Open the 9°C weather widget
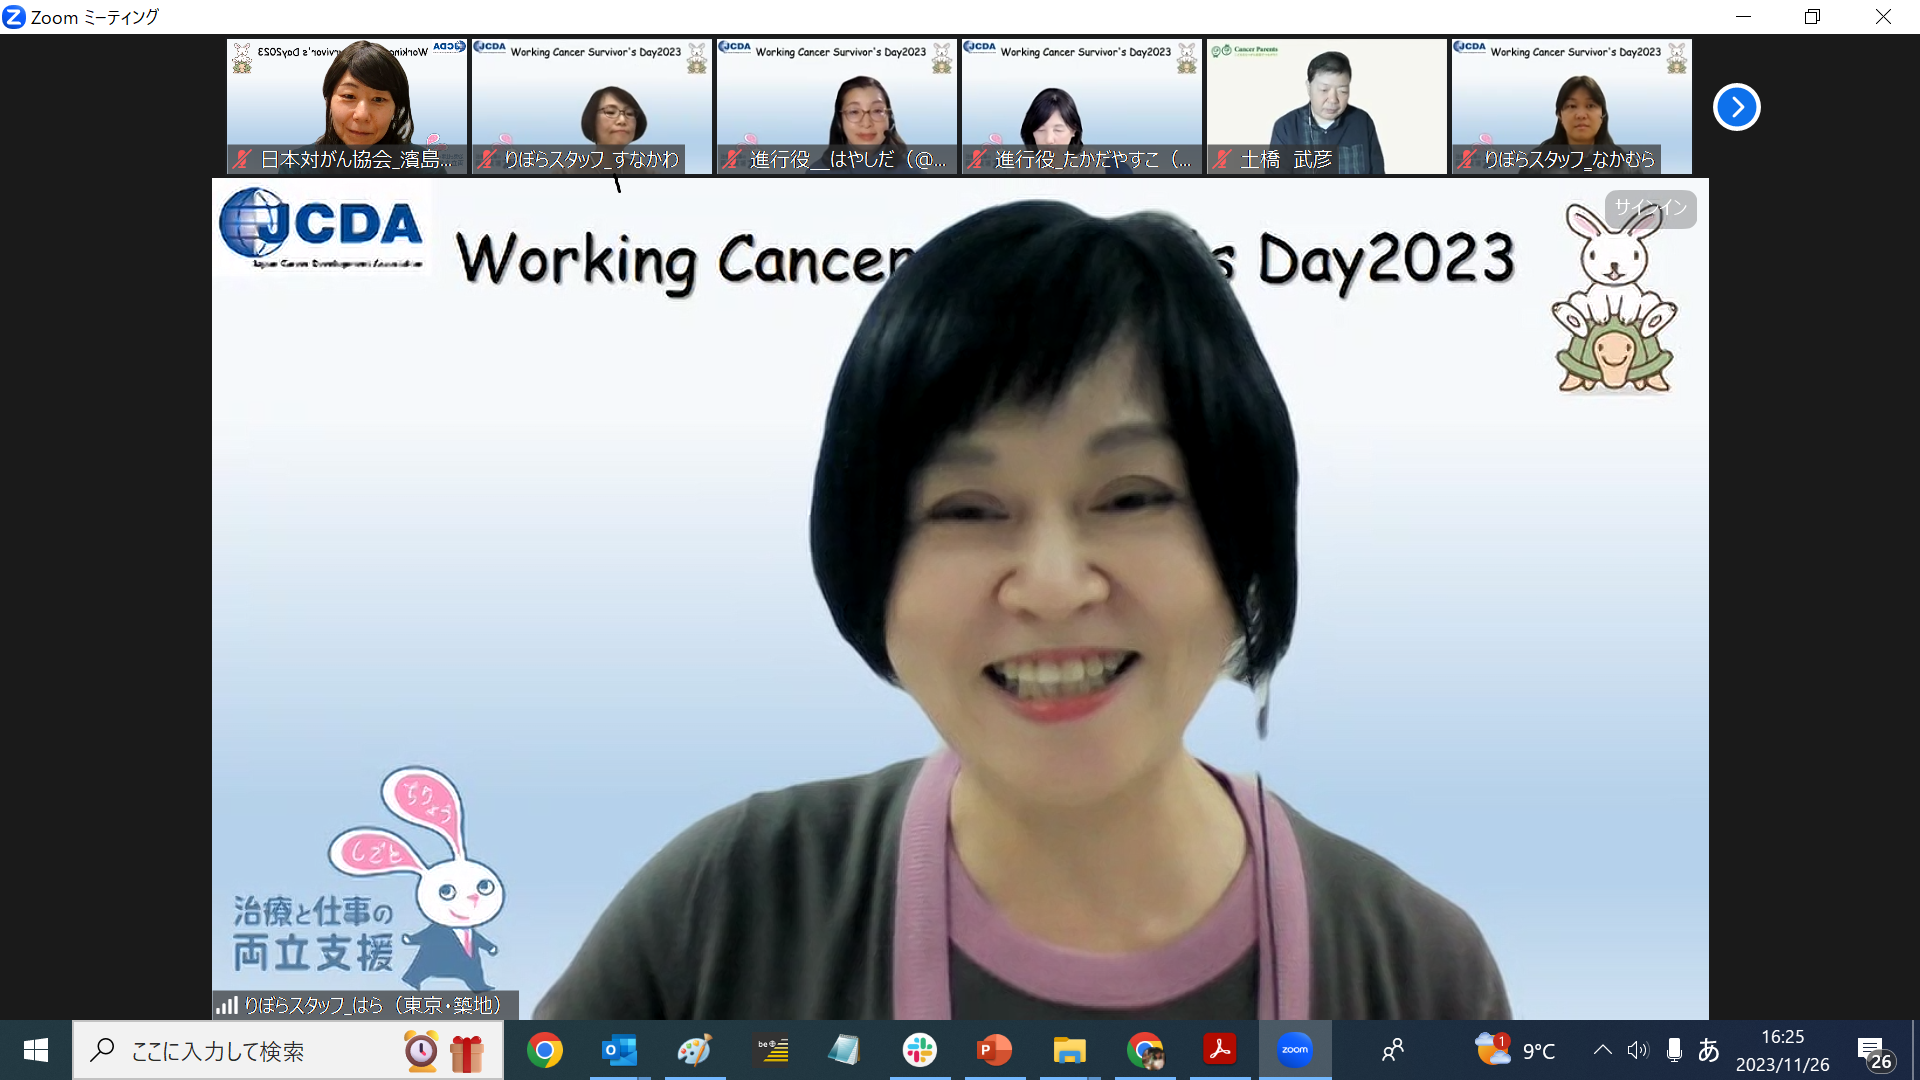The image size is (1920, 1080). 1516,1050
